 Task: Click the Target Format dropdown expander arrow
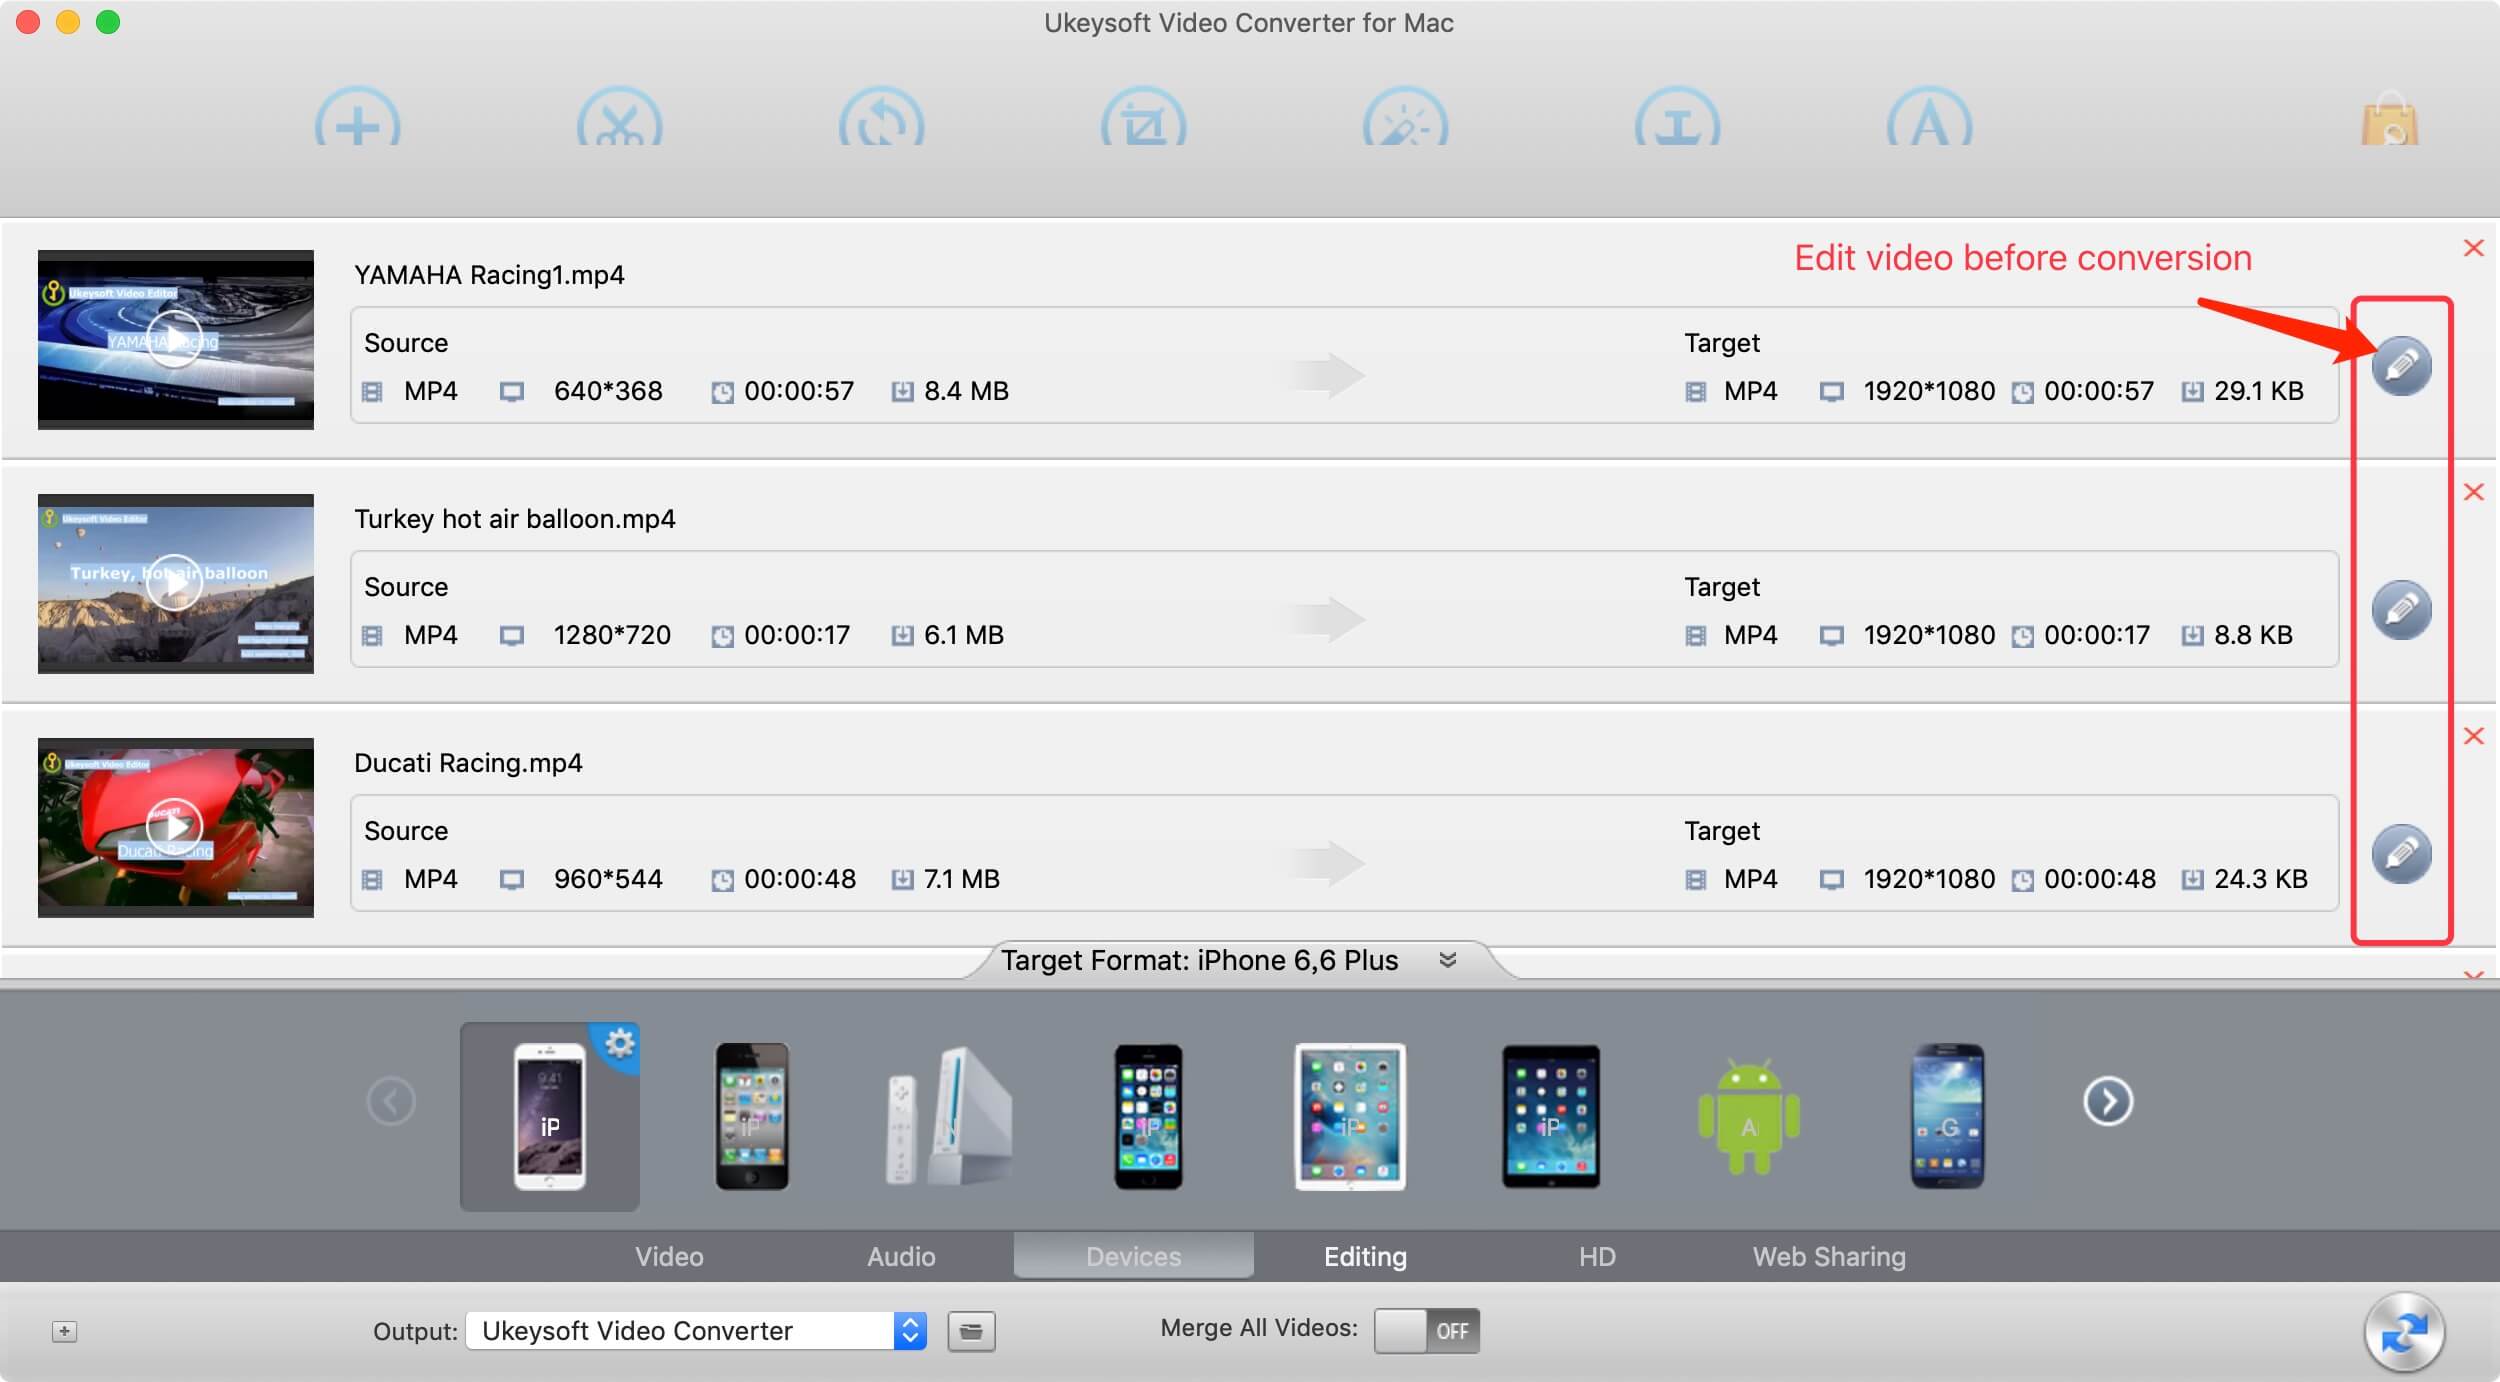(x=1448, y=957)
